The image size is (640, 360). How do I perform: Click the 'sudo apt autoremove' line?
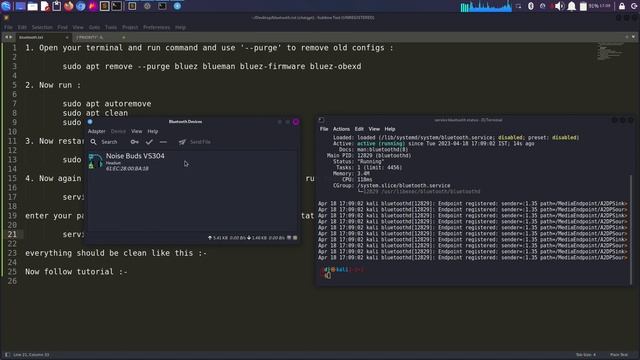[107, 104]
